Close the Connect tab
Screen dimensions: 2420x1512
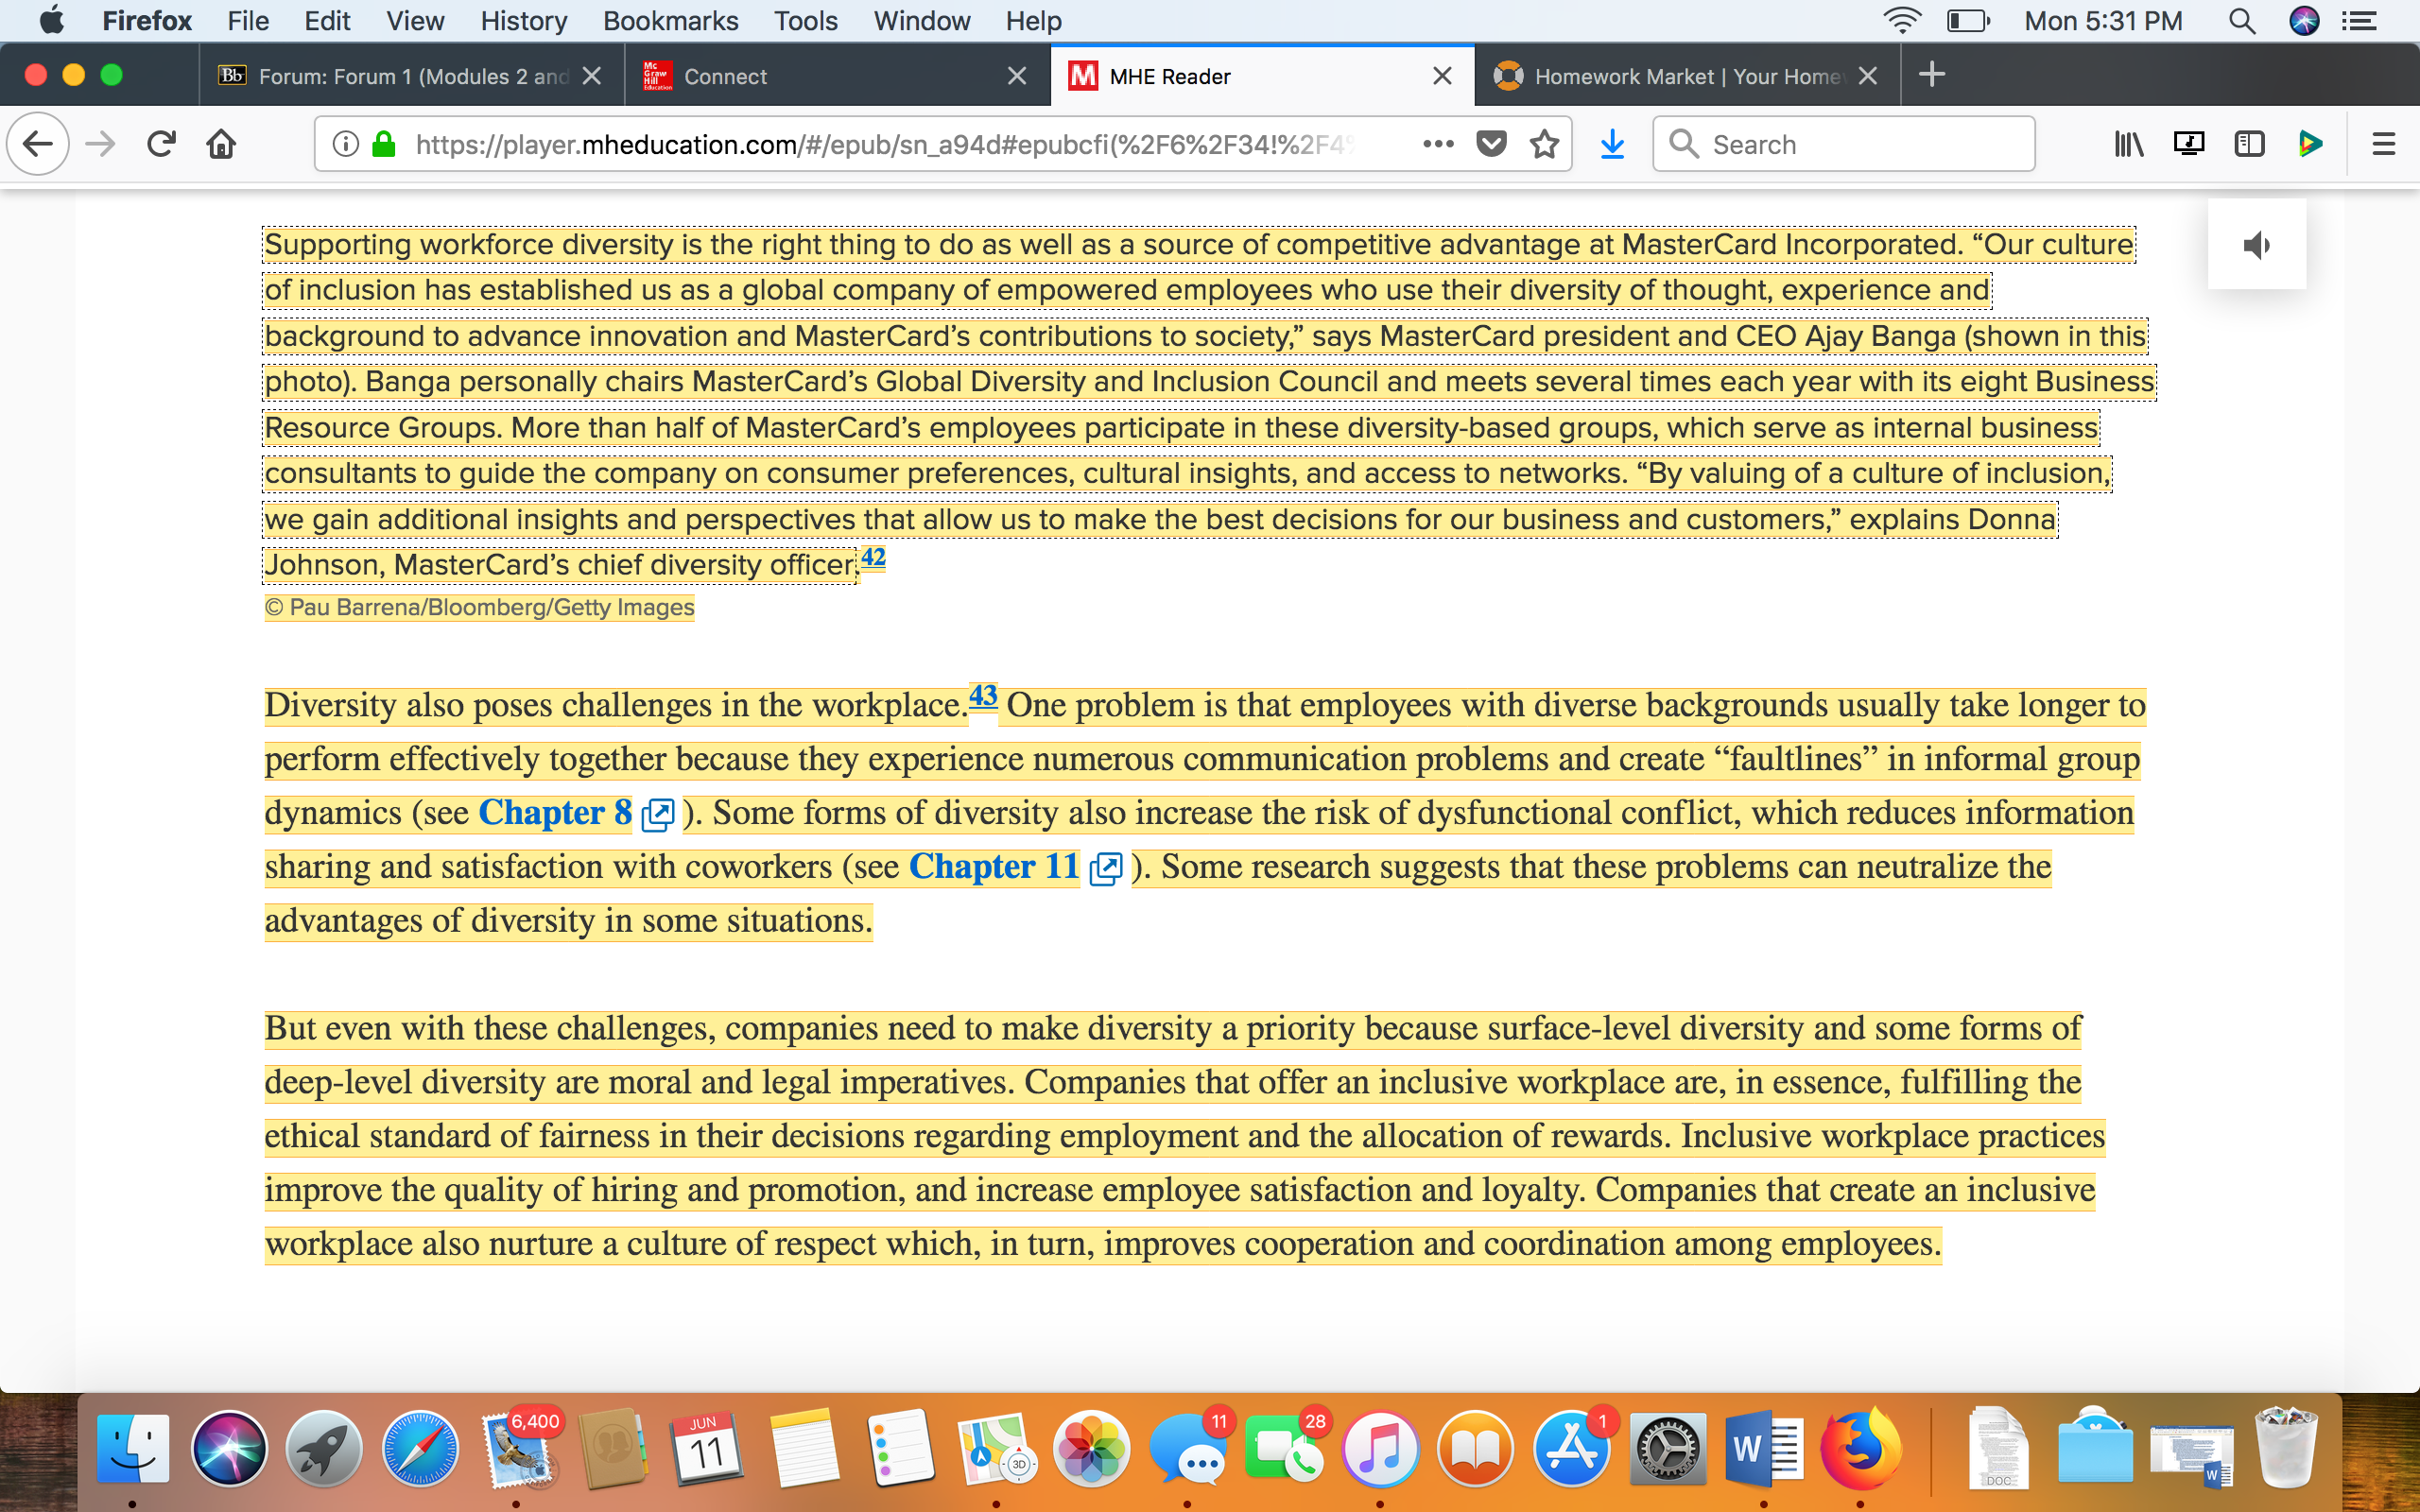coord(1016,76)
